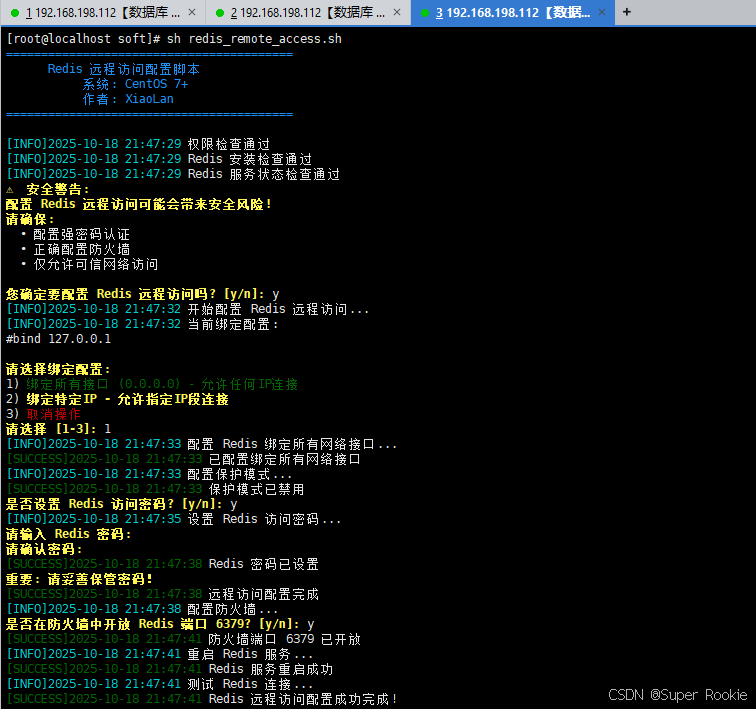The image size is (756, 709).
Task: Click the log line '配置保护模式...'
Action: (x=240, y=474)
